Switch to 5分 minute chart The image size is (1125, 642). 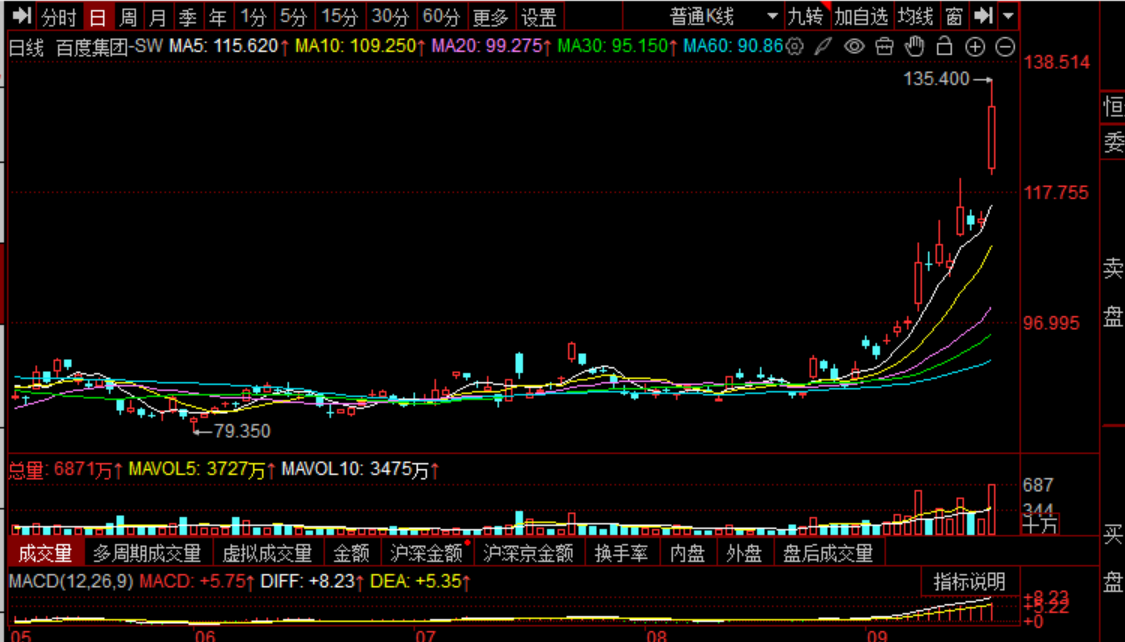(x=293, y=16)
